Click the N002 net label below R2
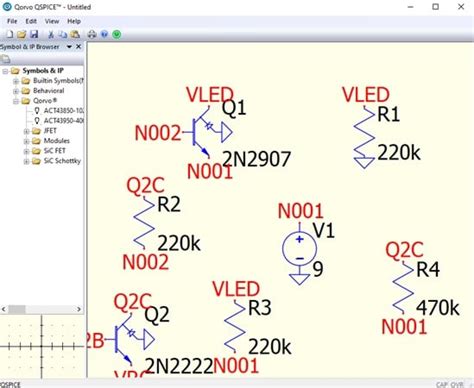 145,262
